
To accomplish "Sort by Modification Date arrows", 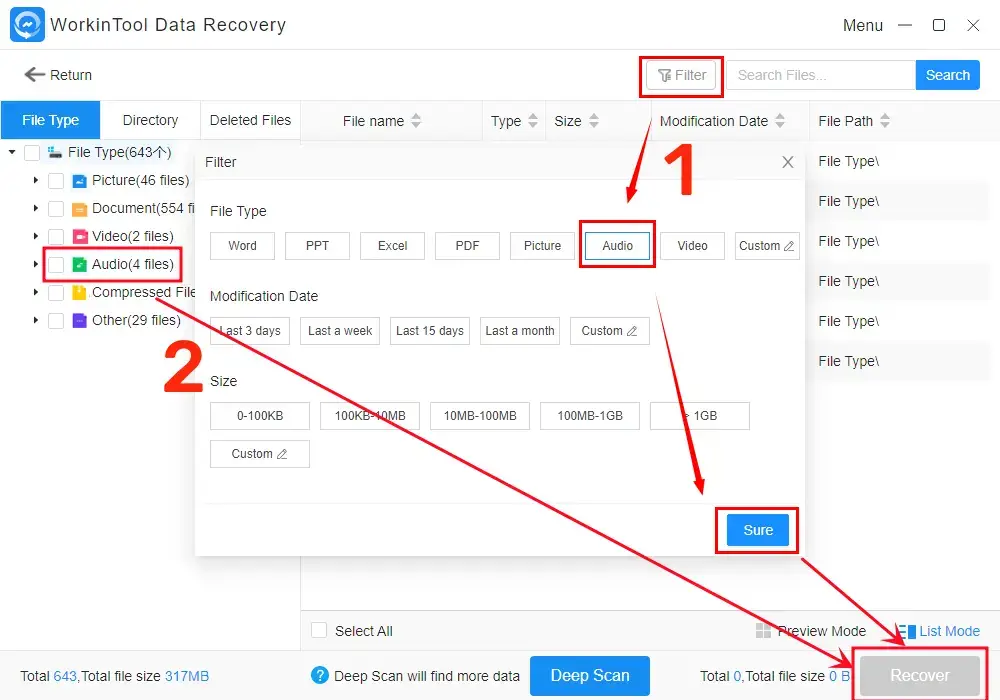I will click(779, 120).
